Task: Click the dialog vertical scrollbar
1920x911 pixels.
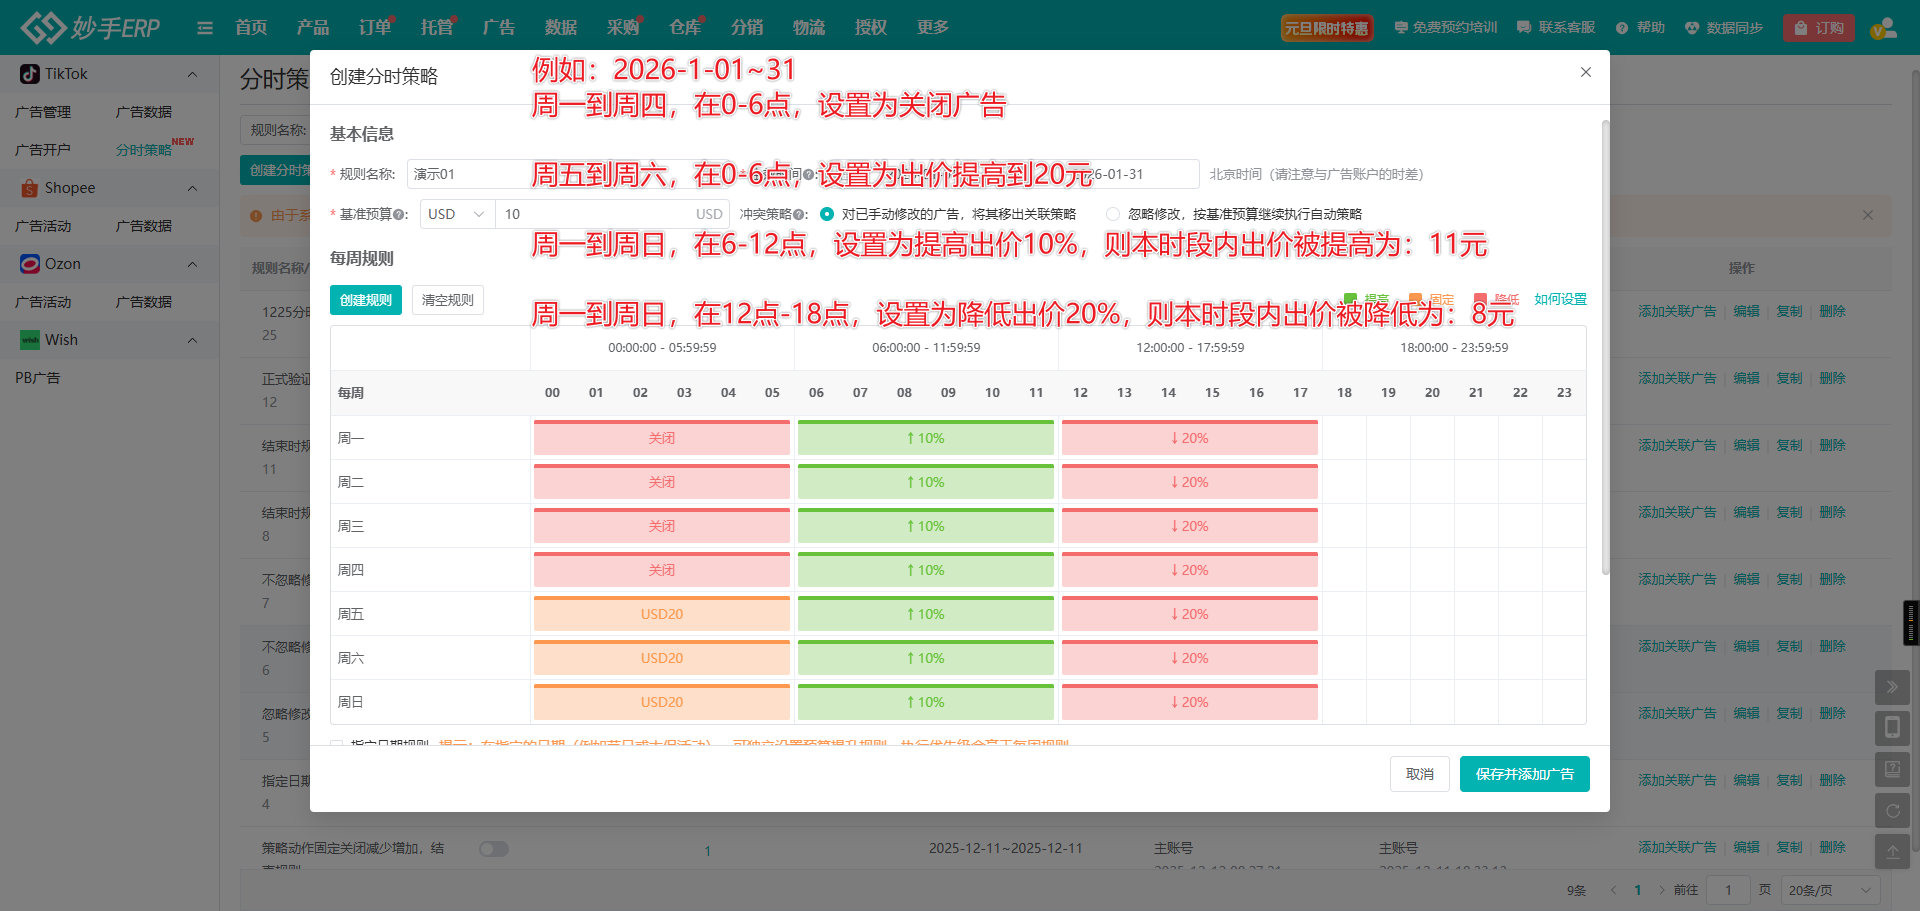Action: coord(1606,347)
